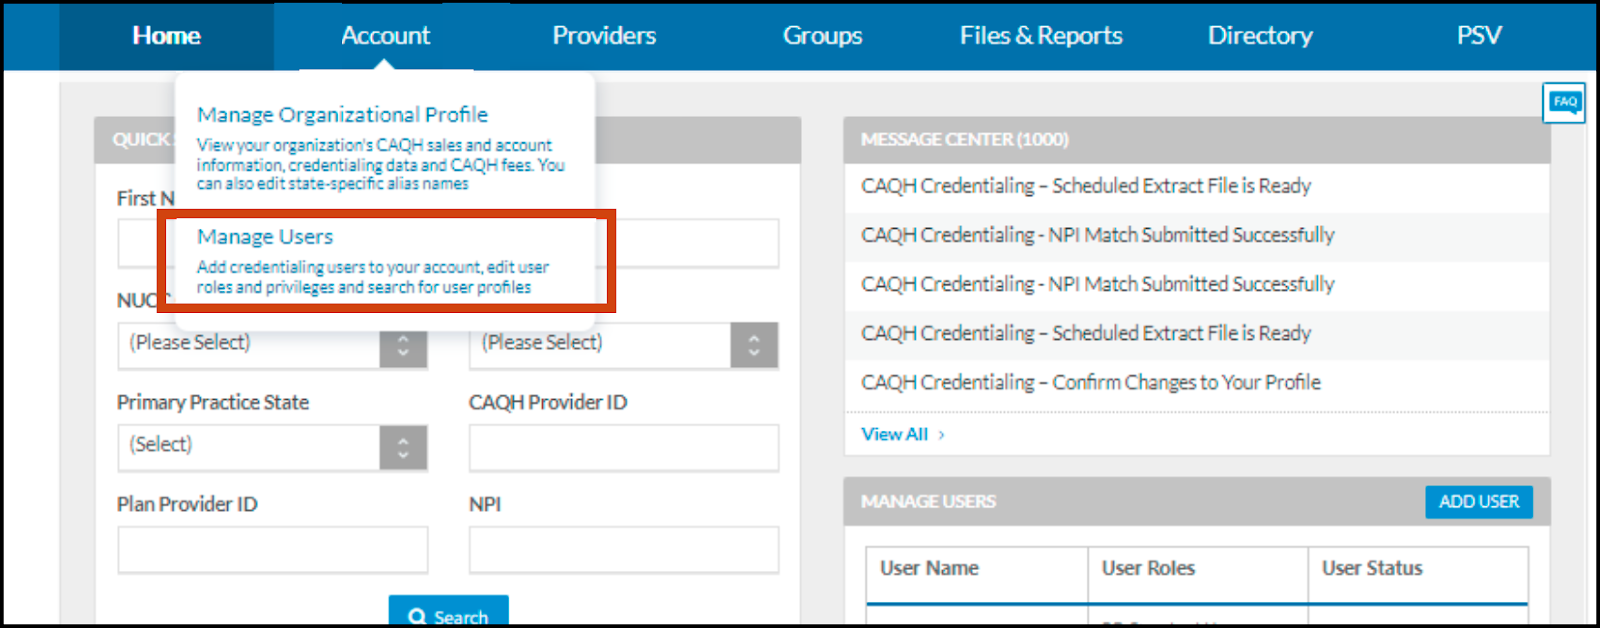Go to the Home tab

pyautogui.click(x=166, y=36)
